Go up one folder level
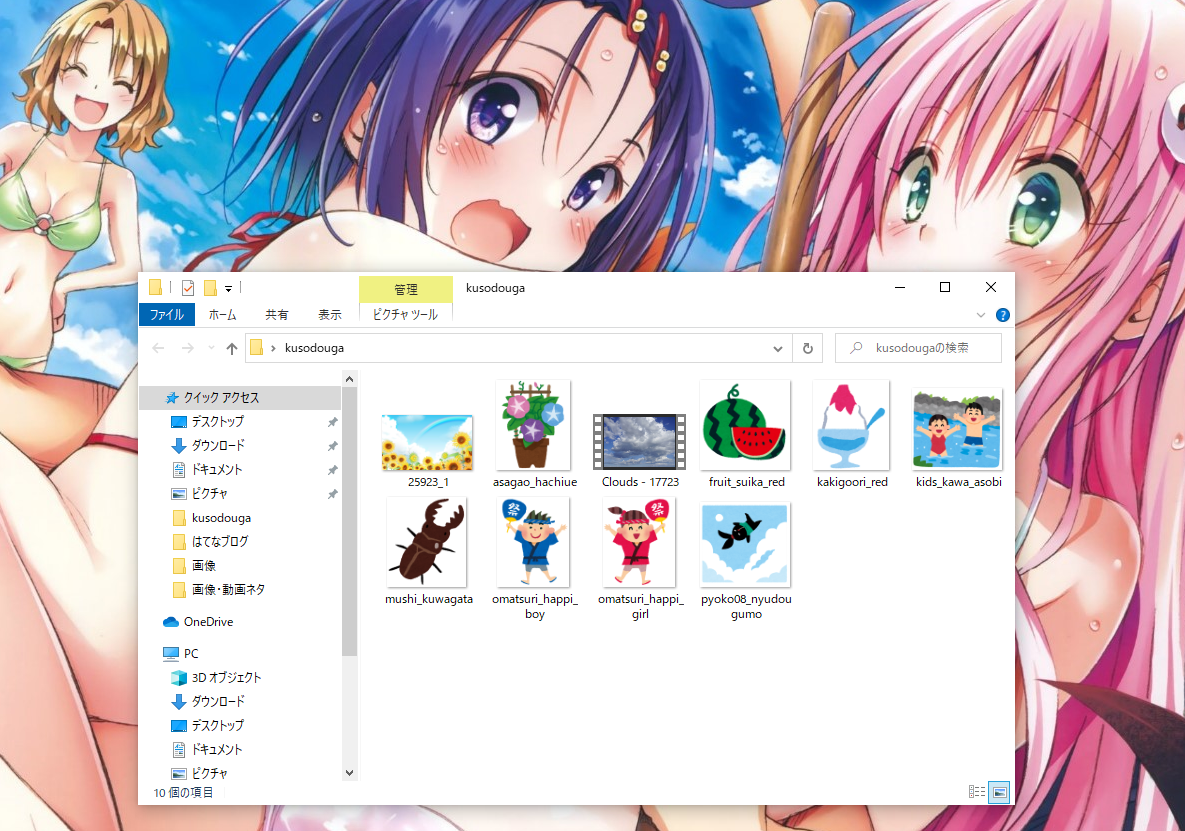Image resolution: width=1185 pixels, height=831 pixels. [232, 348]
